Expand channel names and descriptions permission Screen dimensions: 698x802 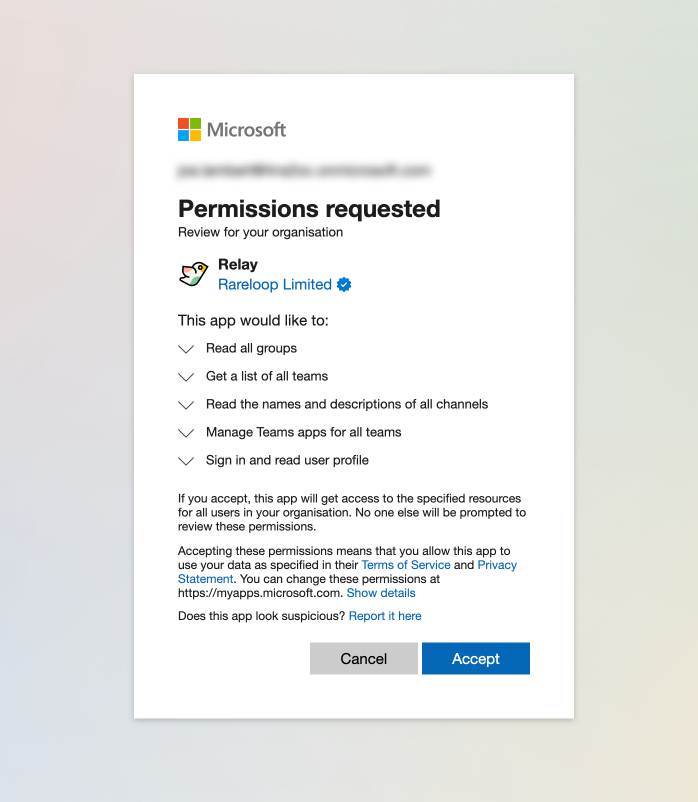(185, 405)
